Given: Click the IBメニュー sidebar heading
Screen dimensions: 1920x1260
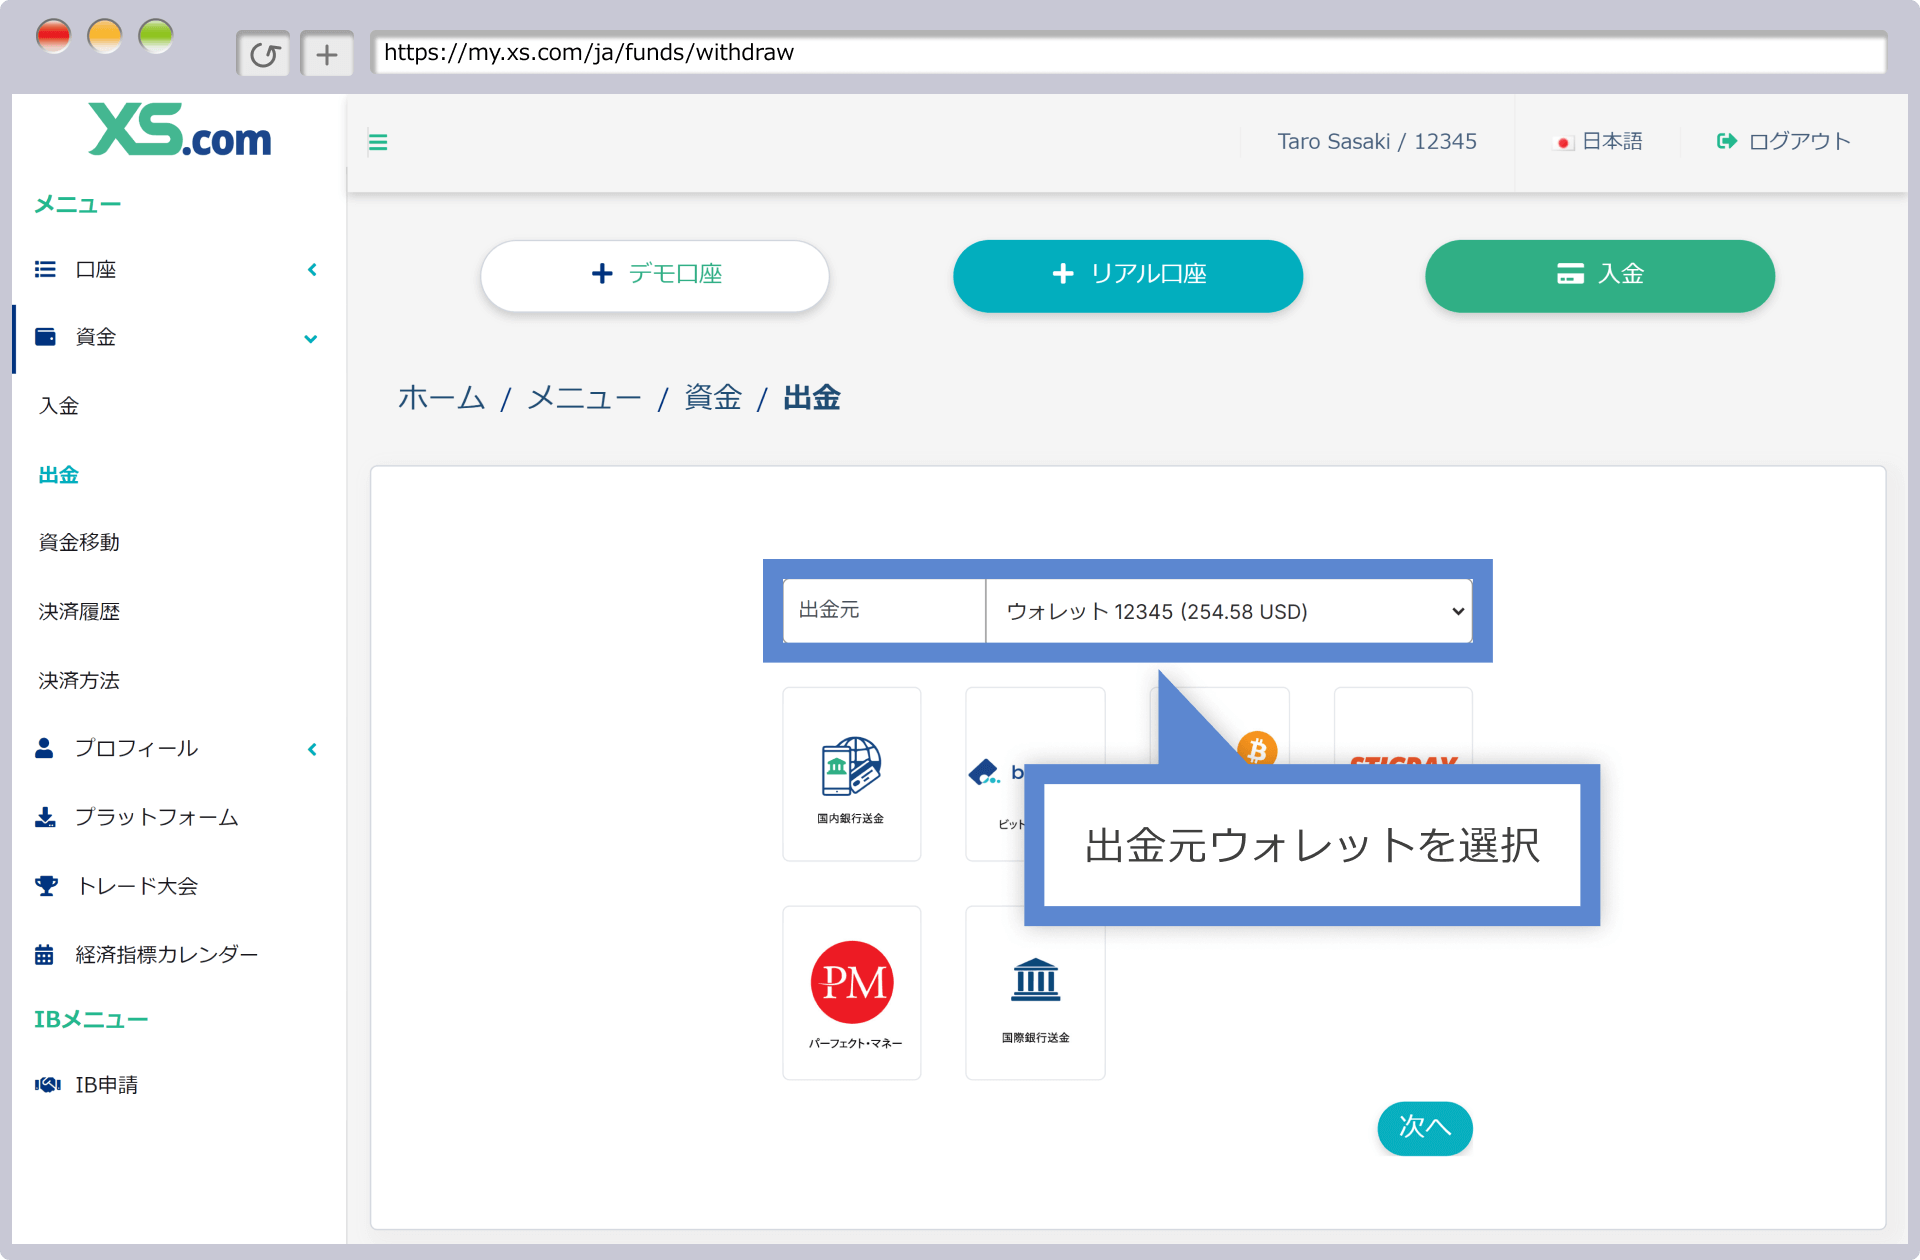Looking at the screenshot, I should 91,1020.
